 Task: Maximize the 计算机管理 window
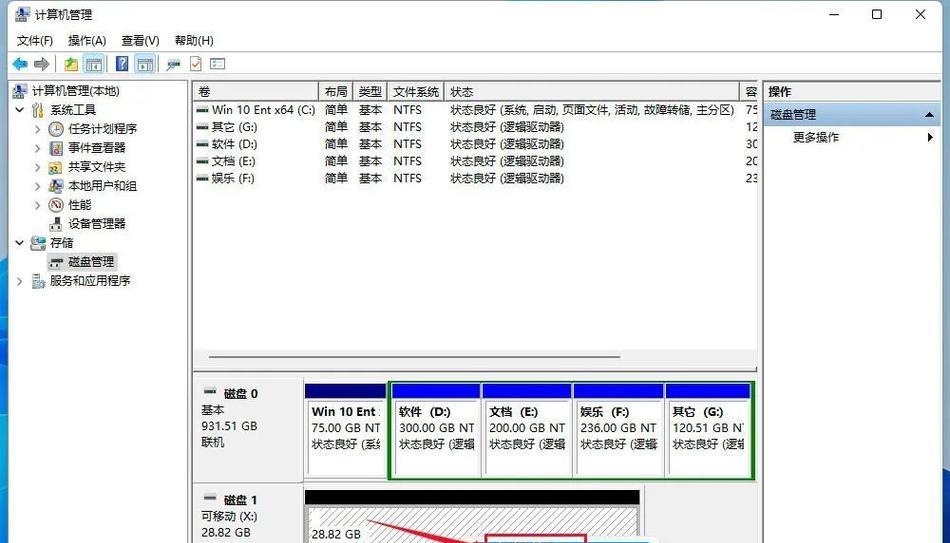coord(877,15)
